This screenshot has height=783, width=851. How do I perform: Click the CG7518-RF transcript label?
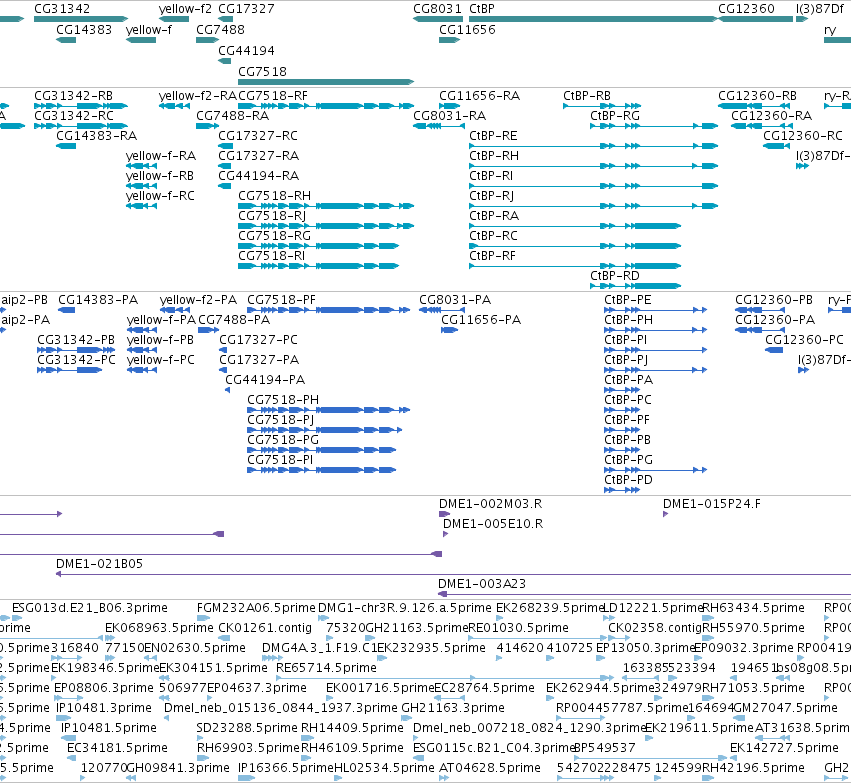(x=272, y=96)
